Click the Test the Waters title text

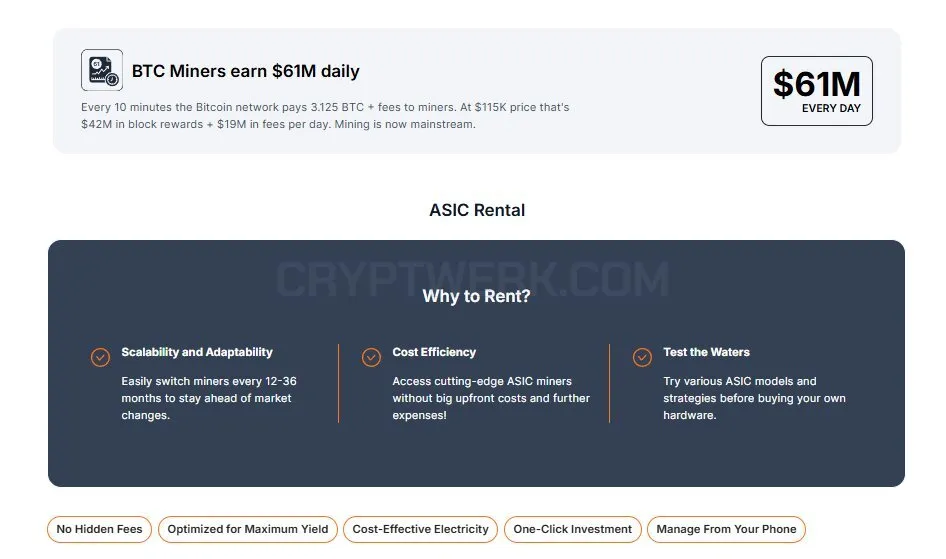click(706, 352)
